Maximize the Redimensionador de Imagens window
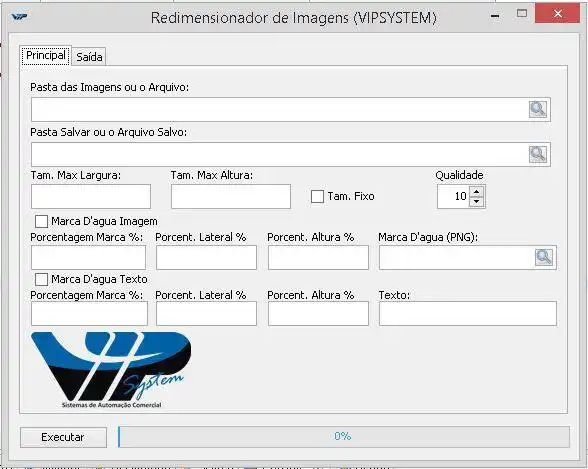 pos(522,14)
